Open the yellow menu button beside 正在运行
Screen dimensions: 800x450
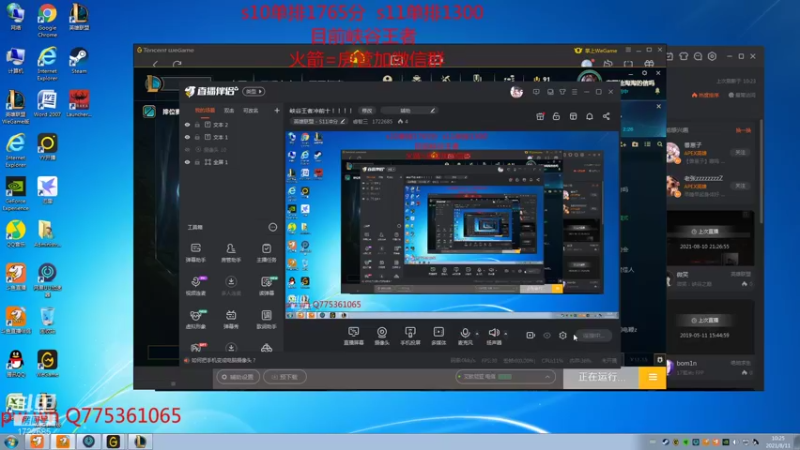[652, 377]
